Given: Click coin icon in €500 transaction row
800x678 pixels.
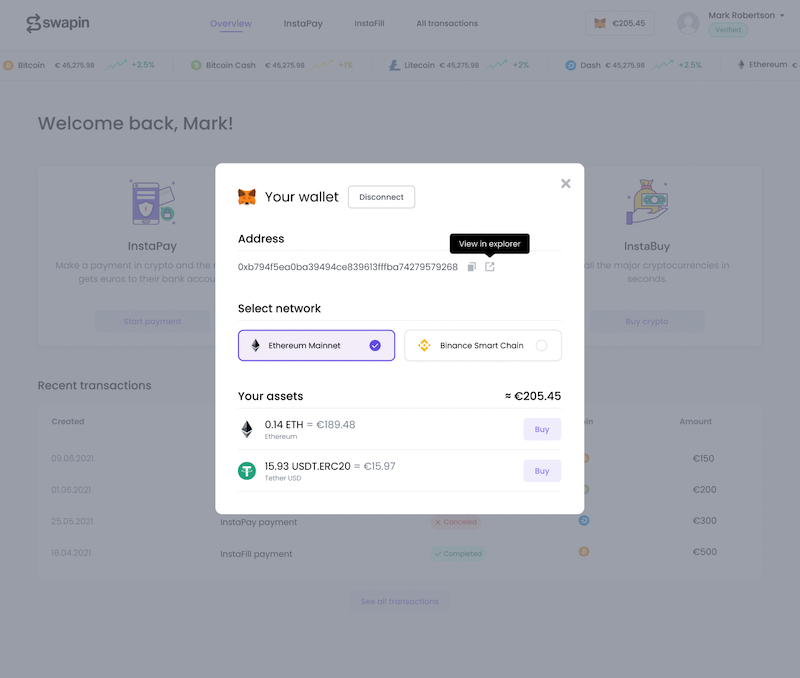Looking at the screenshot, I should (584, 551).
